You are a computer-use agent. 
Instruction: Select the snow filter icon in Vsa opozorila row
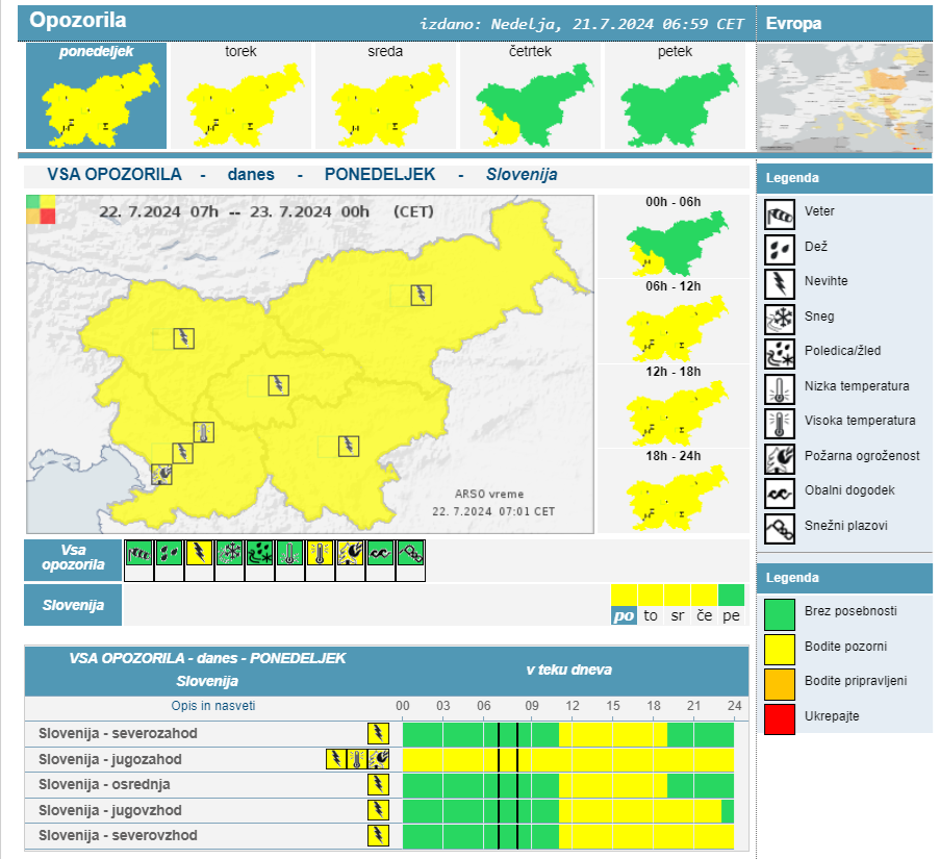(x=230, y=552)
